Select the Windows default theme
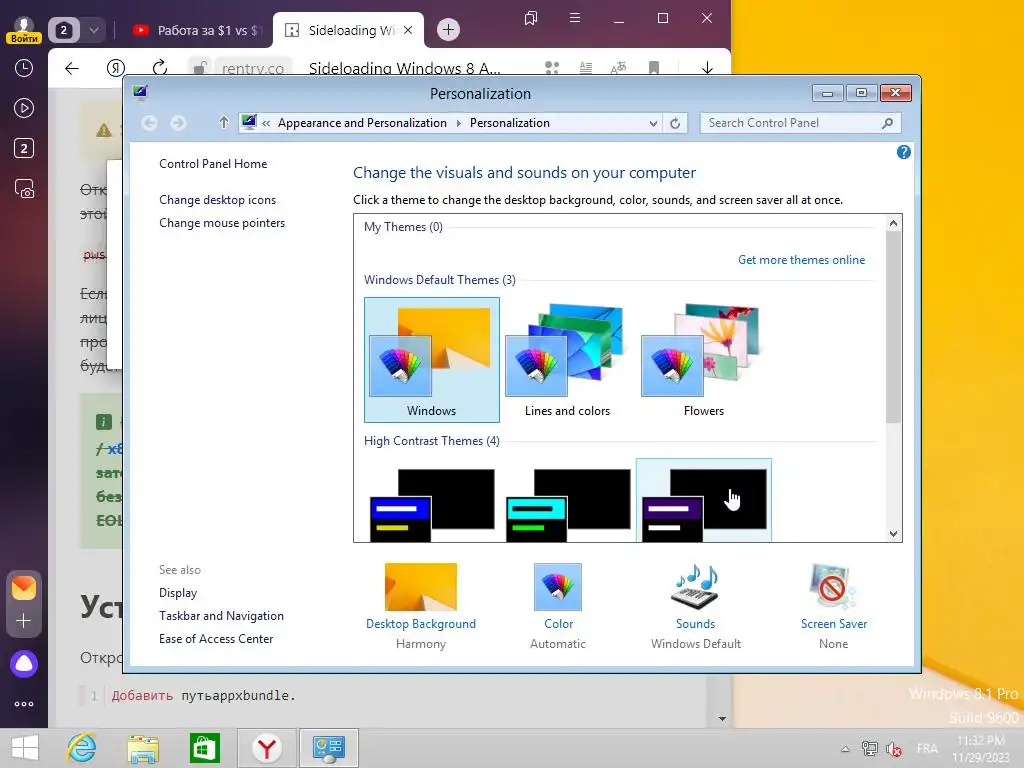The image size is (1024, 768). coord(432,359)
